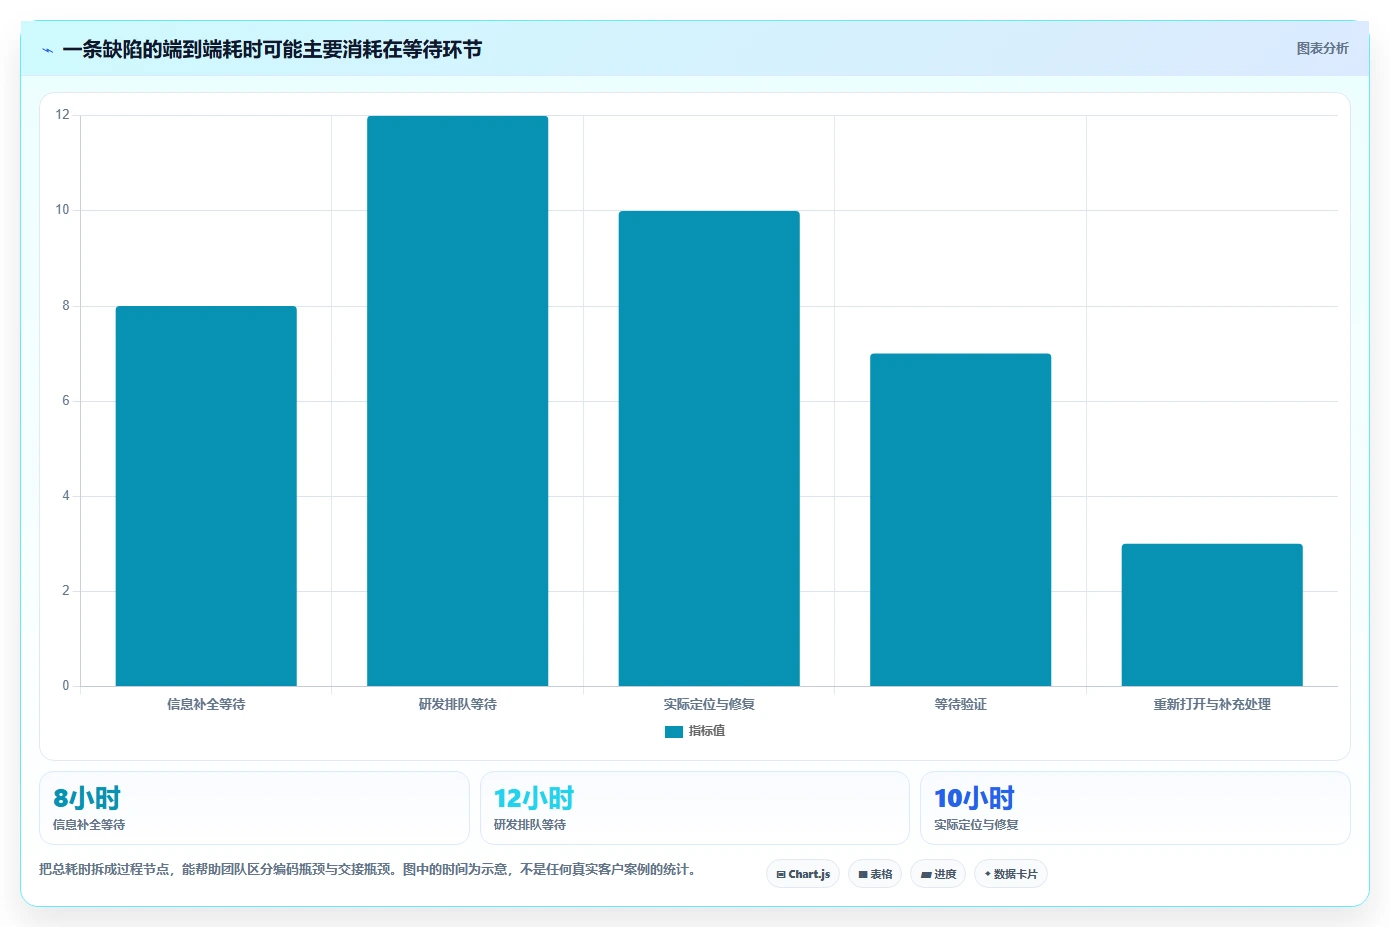Click the y-axis tick value 10
This screenshot has height=927, width=1390.
[63, 210]
